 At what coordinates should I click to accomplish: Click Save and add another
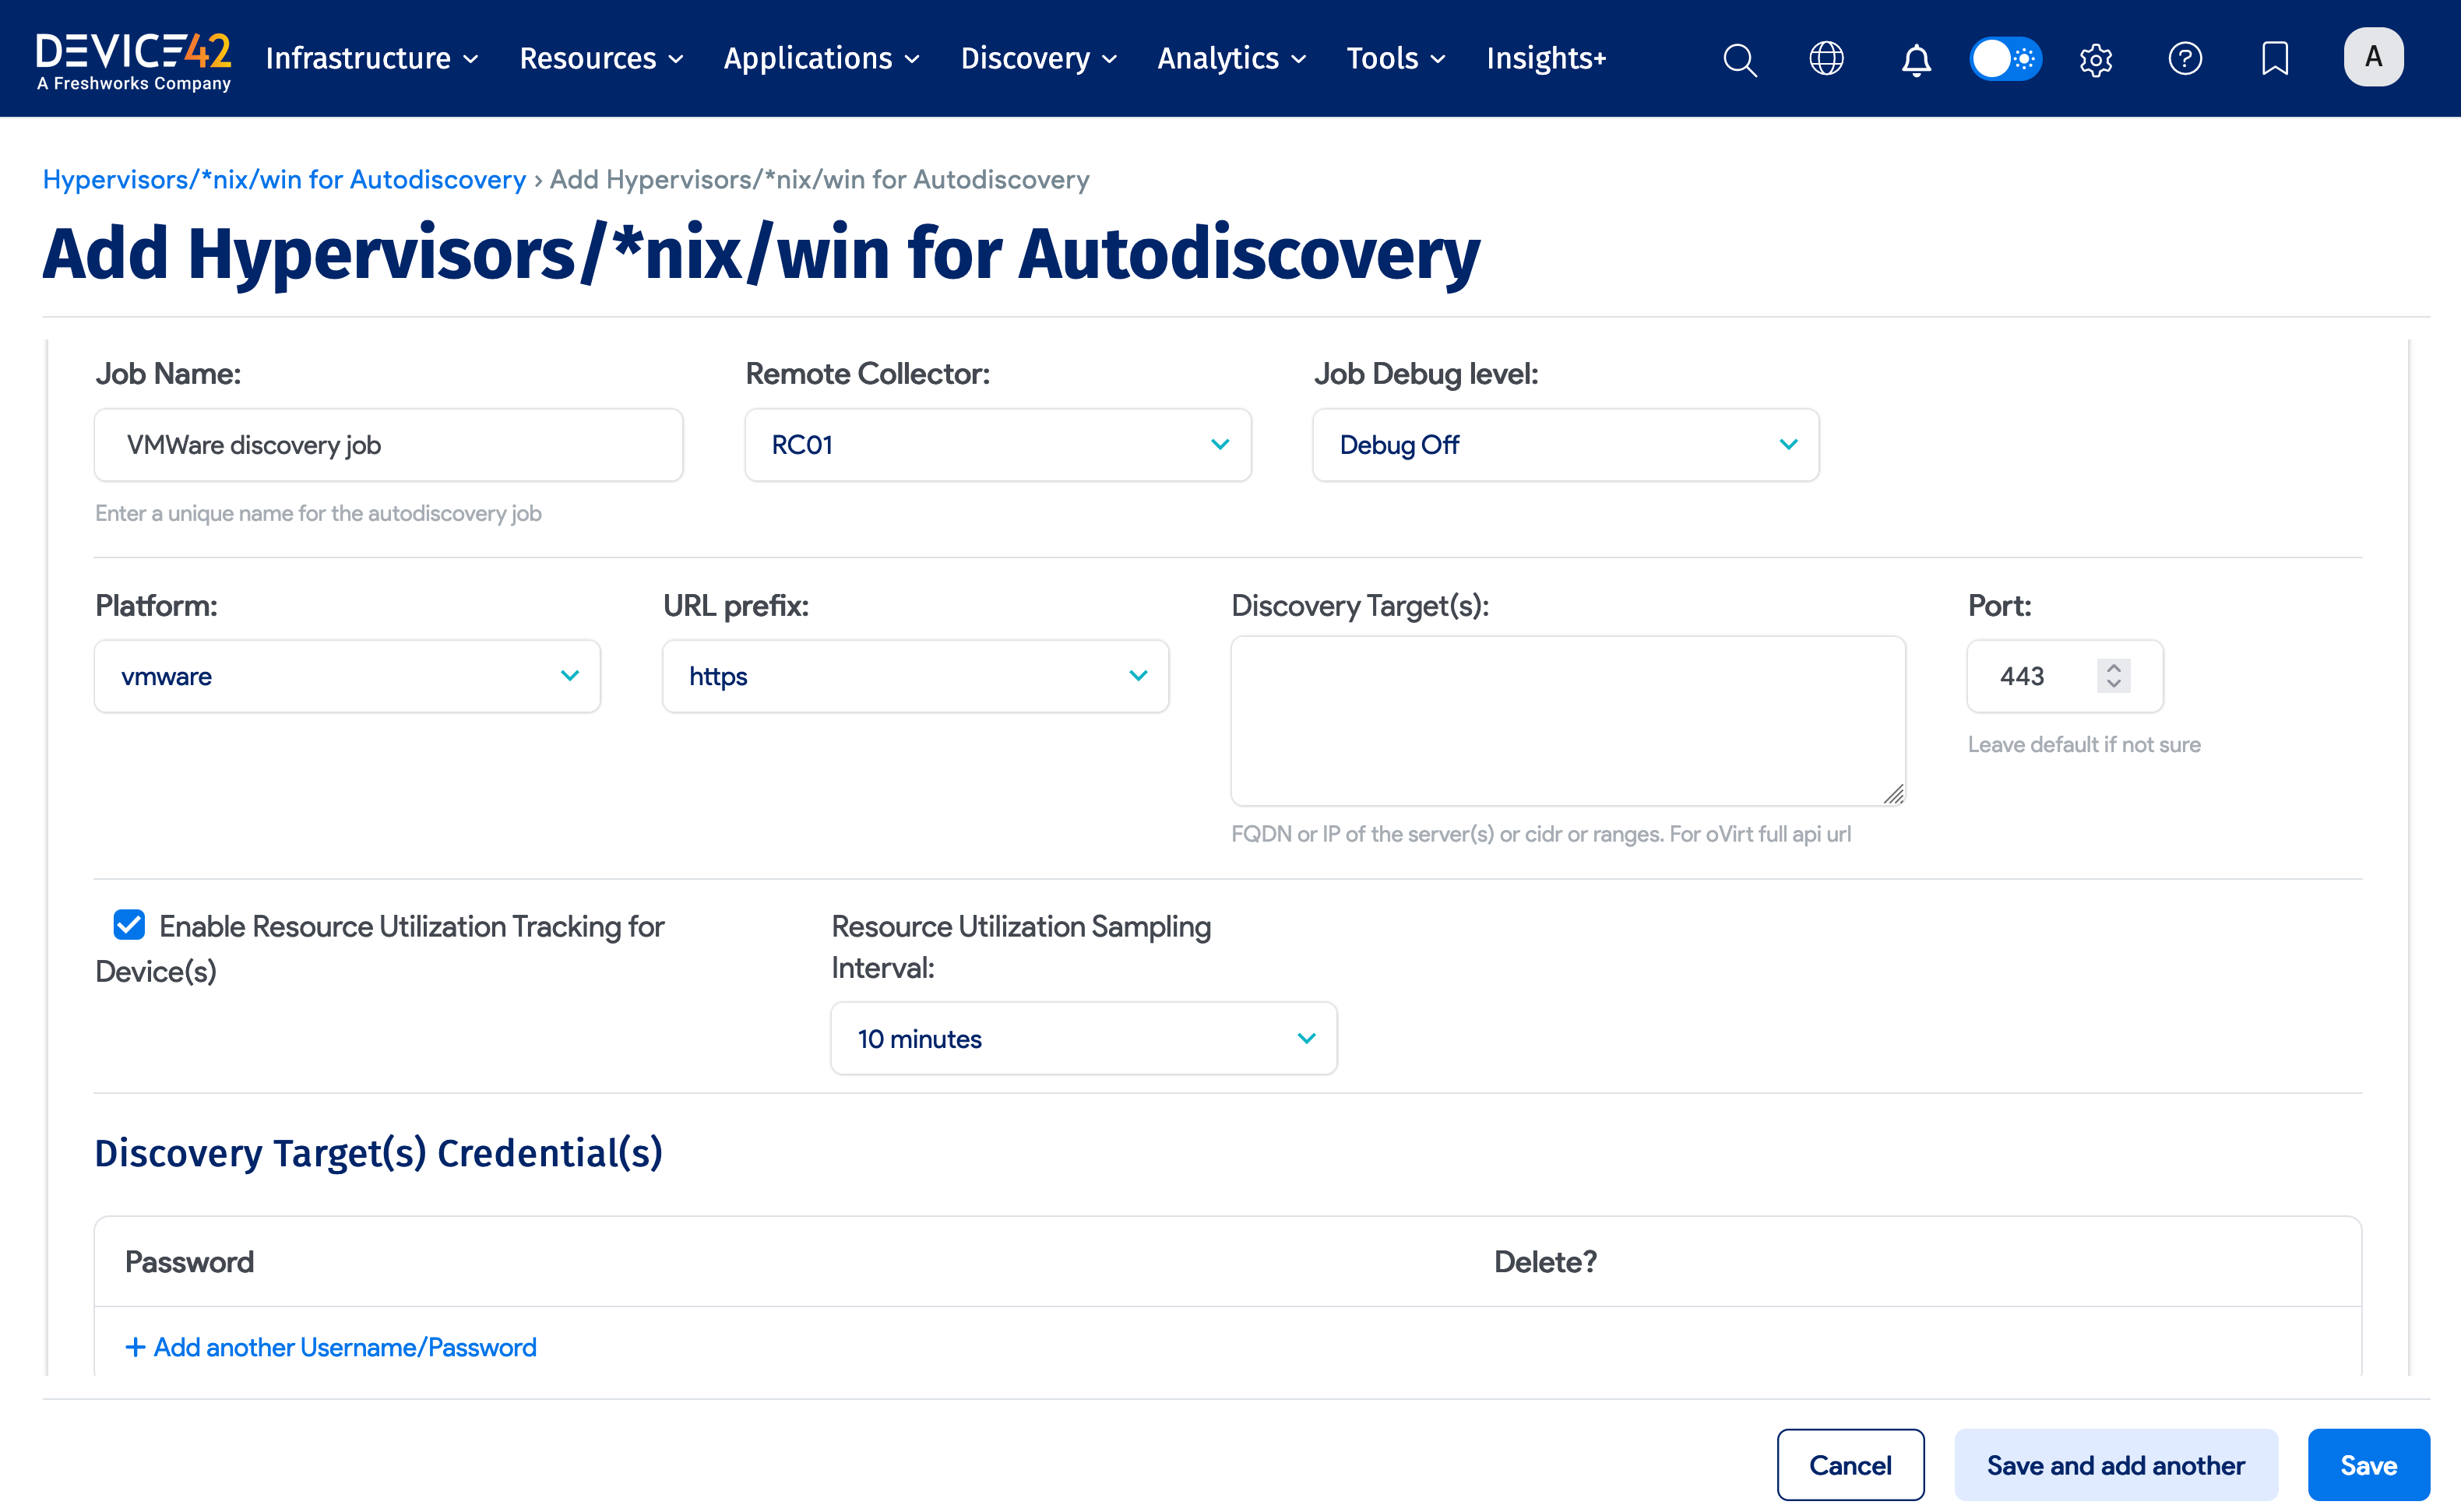click(2114, 1464)
